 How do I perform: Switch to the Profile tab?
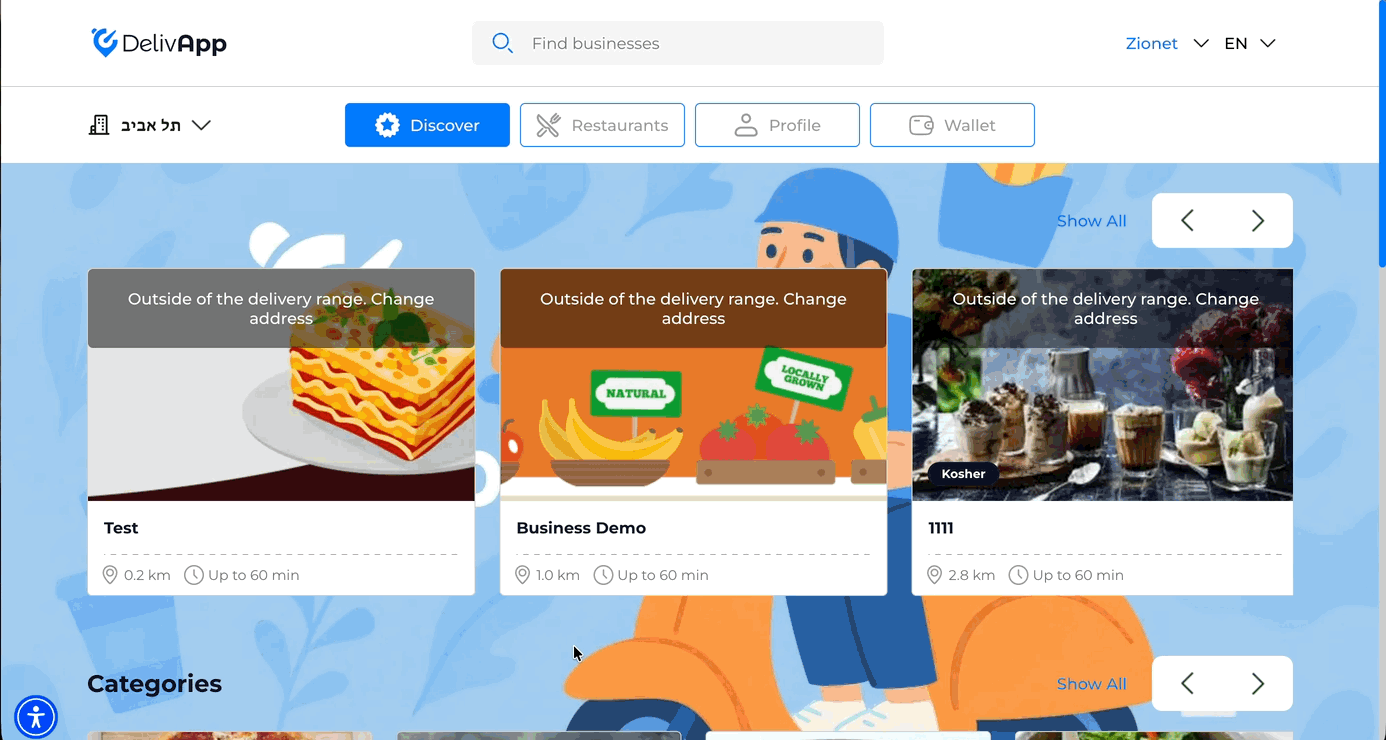pos(777,125)
